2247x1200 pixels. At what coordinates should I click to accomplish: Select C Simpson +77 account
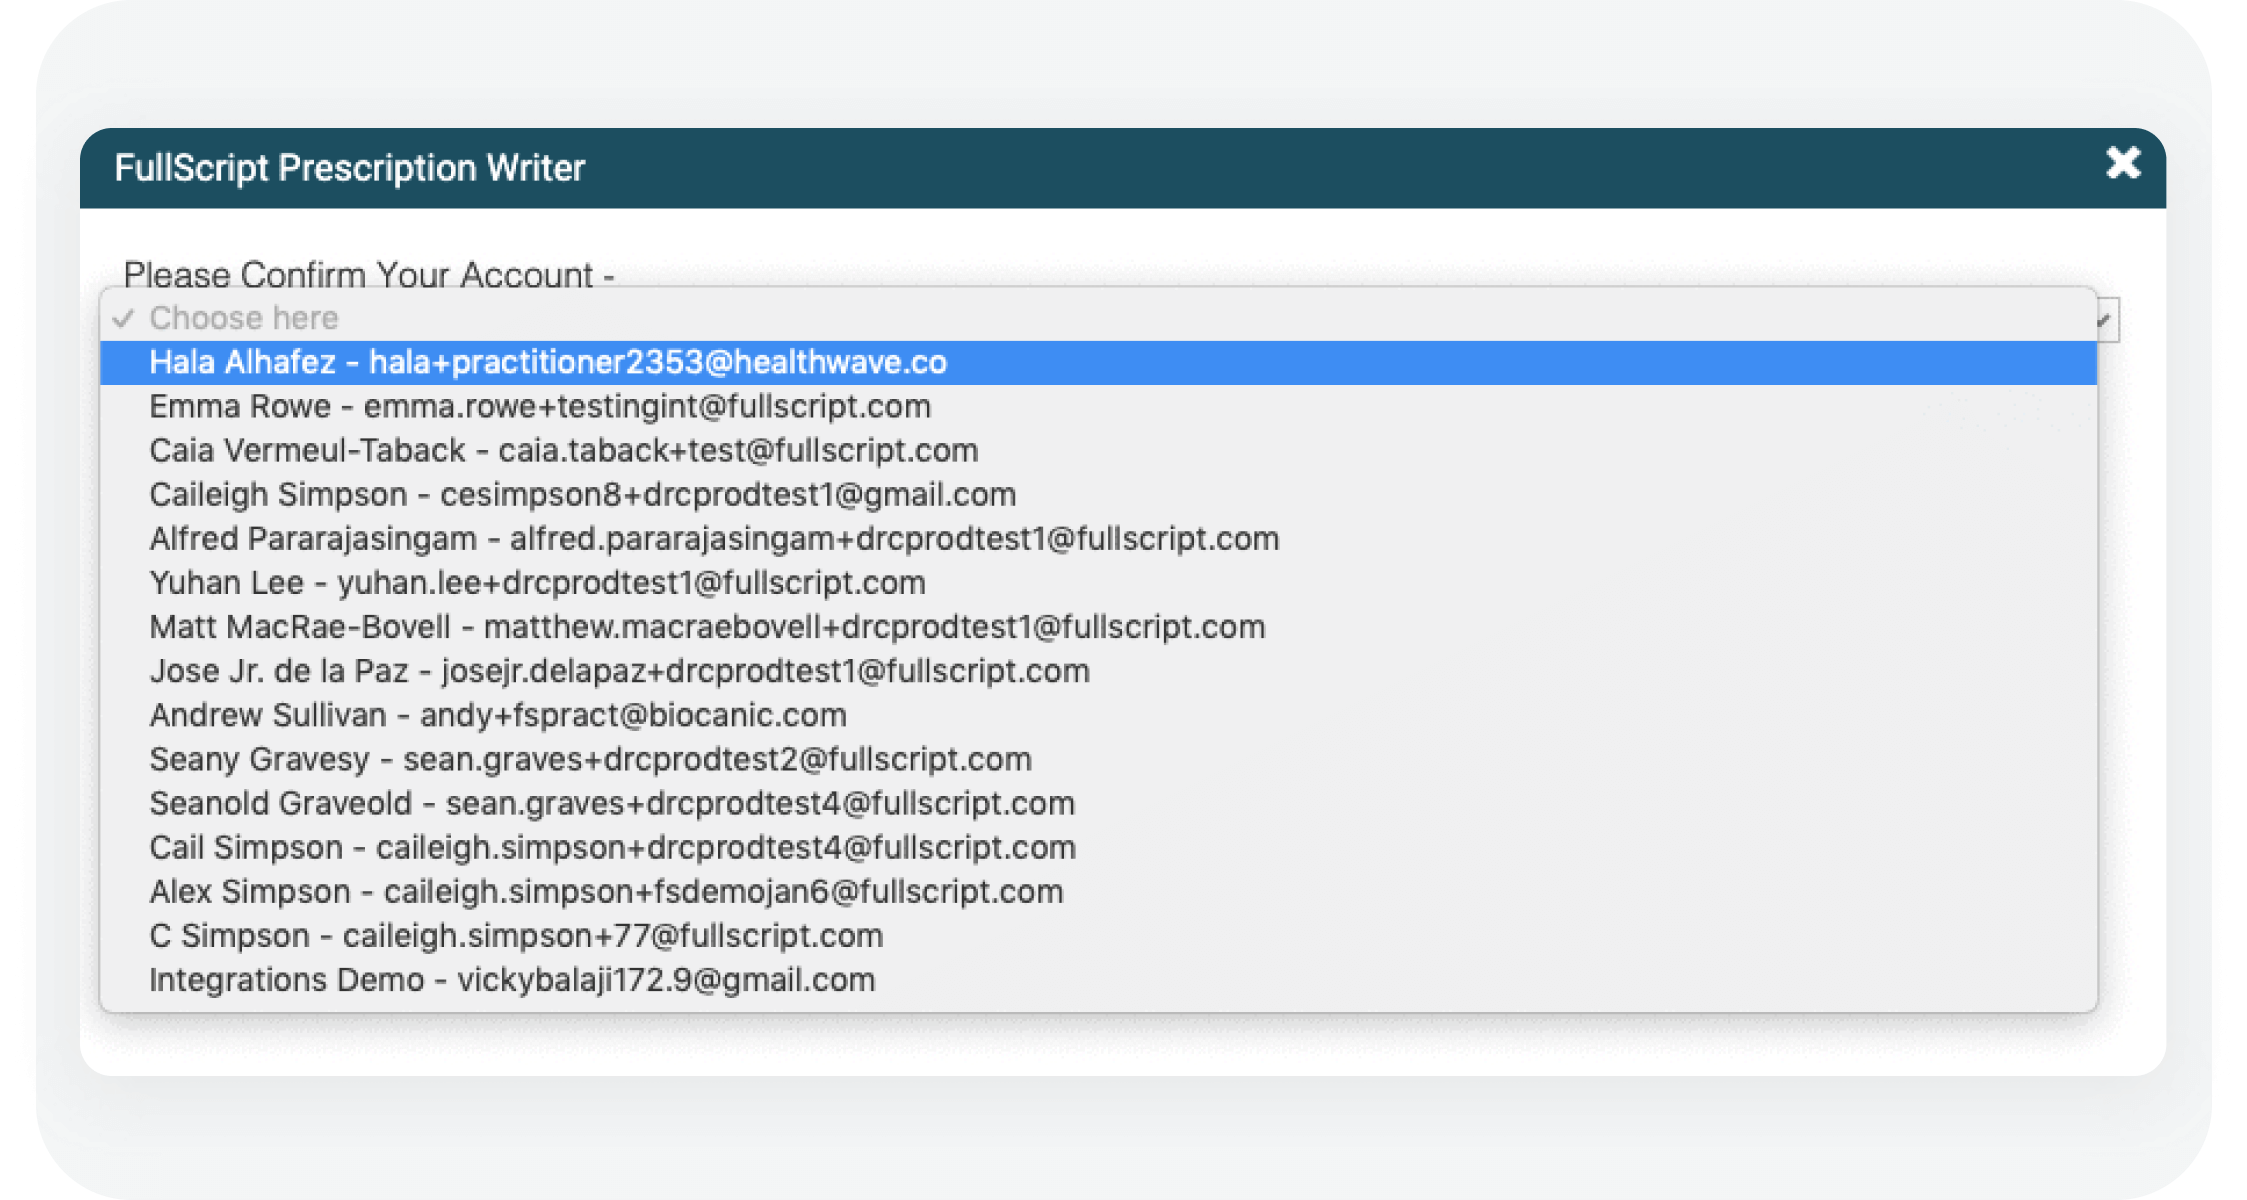click(x=1098, y=935)
